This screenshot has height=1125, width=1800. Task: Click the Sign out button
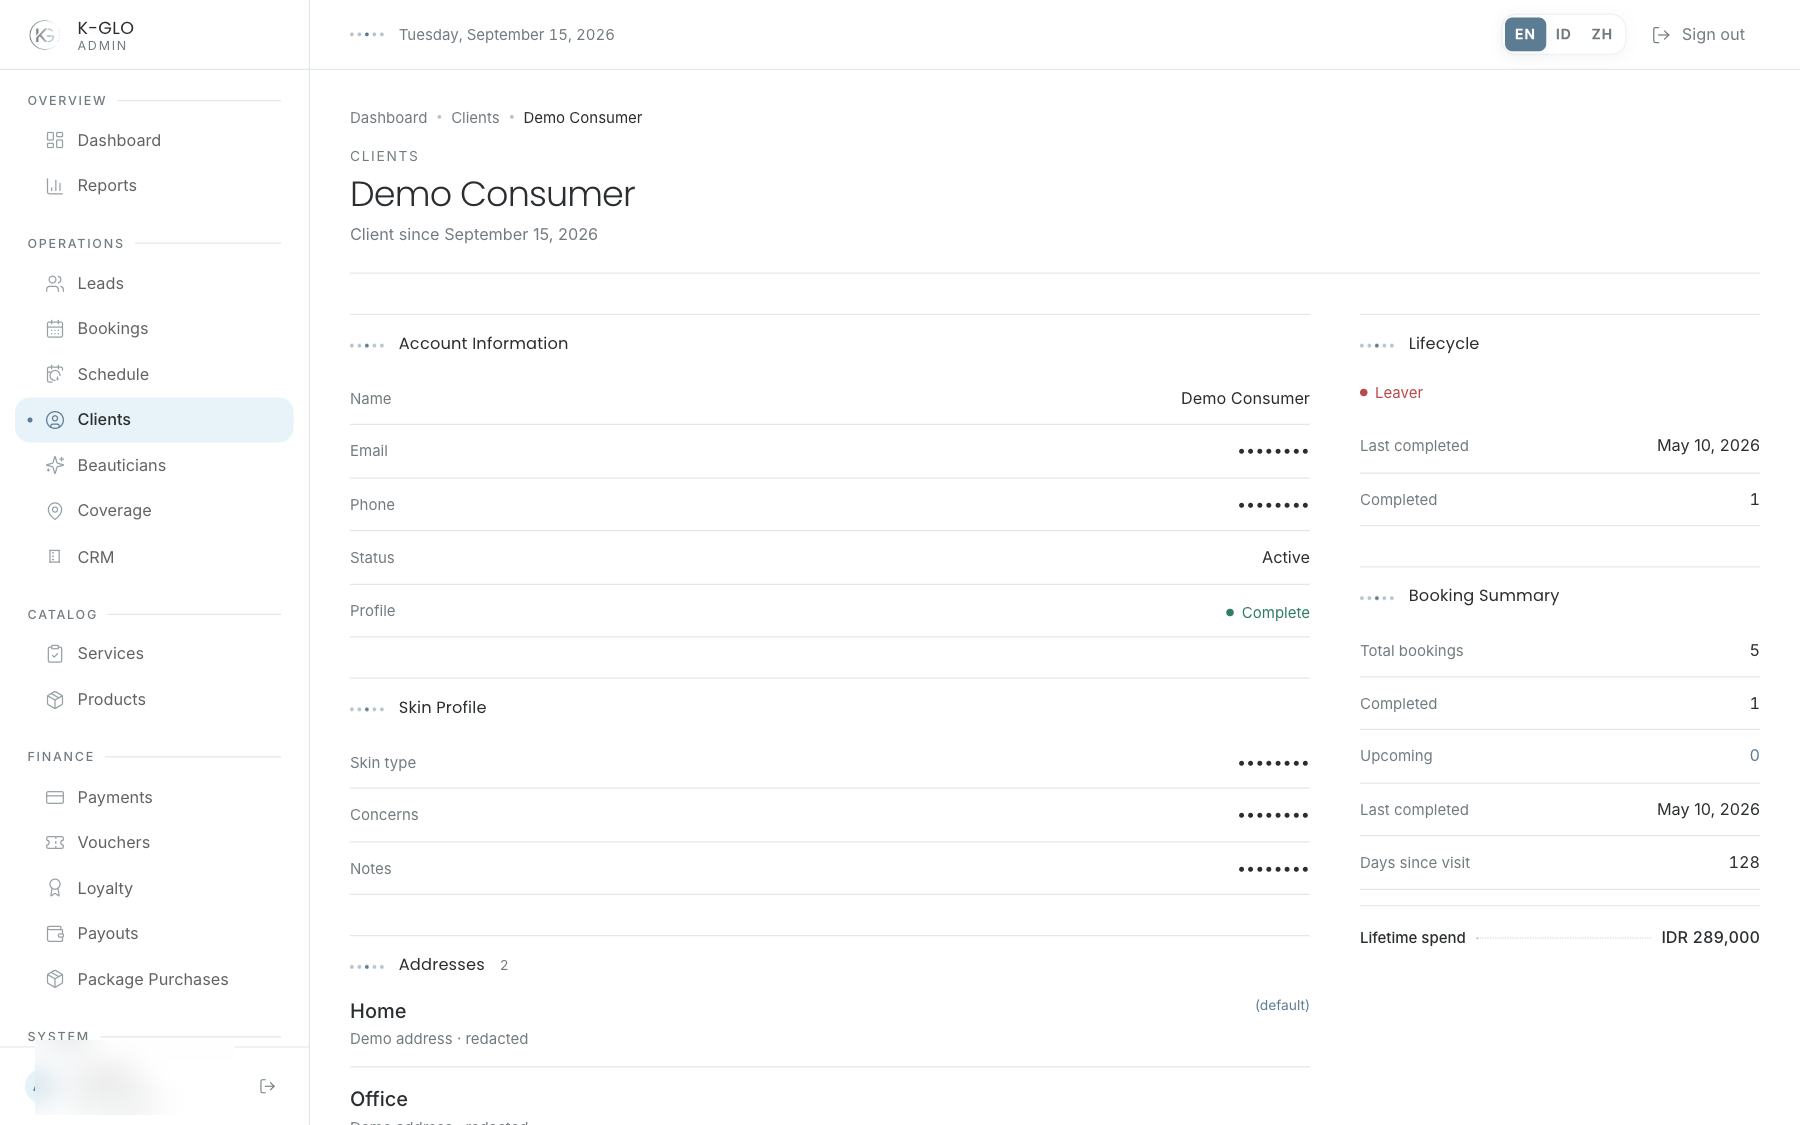(x=1698, y=34)
